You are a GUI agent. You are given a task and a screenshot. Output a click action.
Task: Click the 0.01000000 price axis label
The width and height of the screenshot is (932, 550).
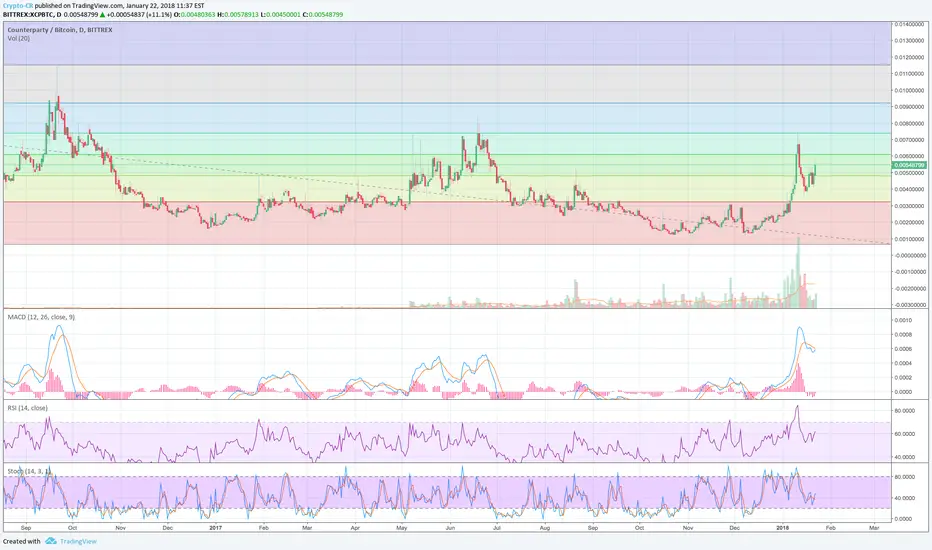(909, 90)
